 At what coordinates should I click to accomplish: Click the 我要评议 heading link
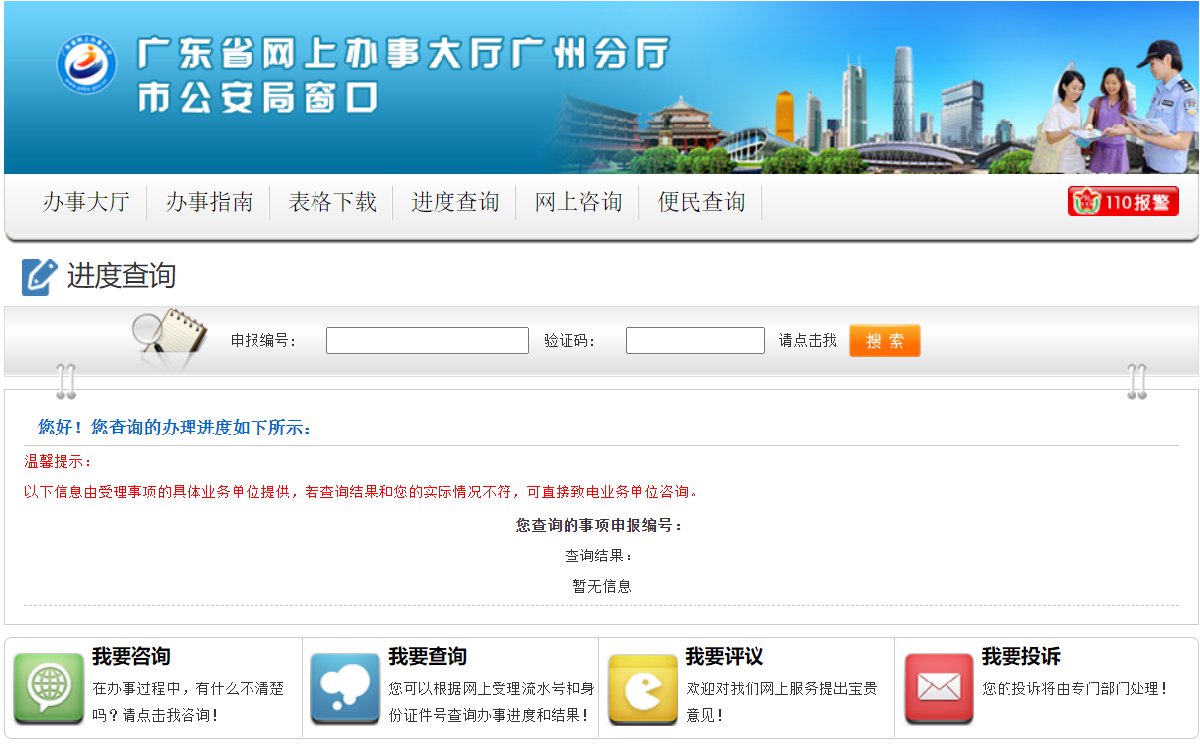pos(724,657)
